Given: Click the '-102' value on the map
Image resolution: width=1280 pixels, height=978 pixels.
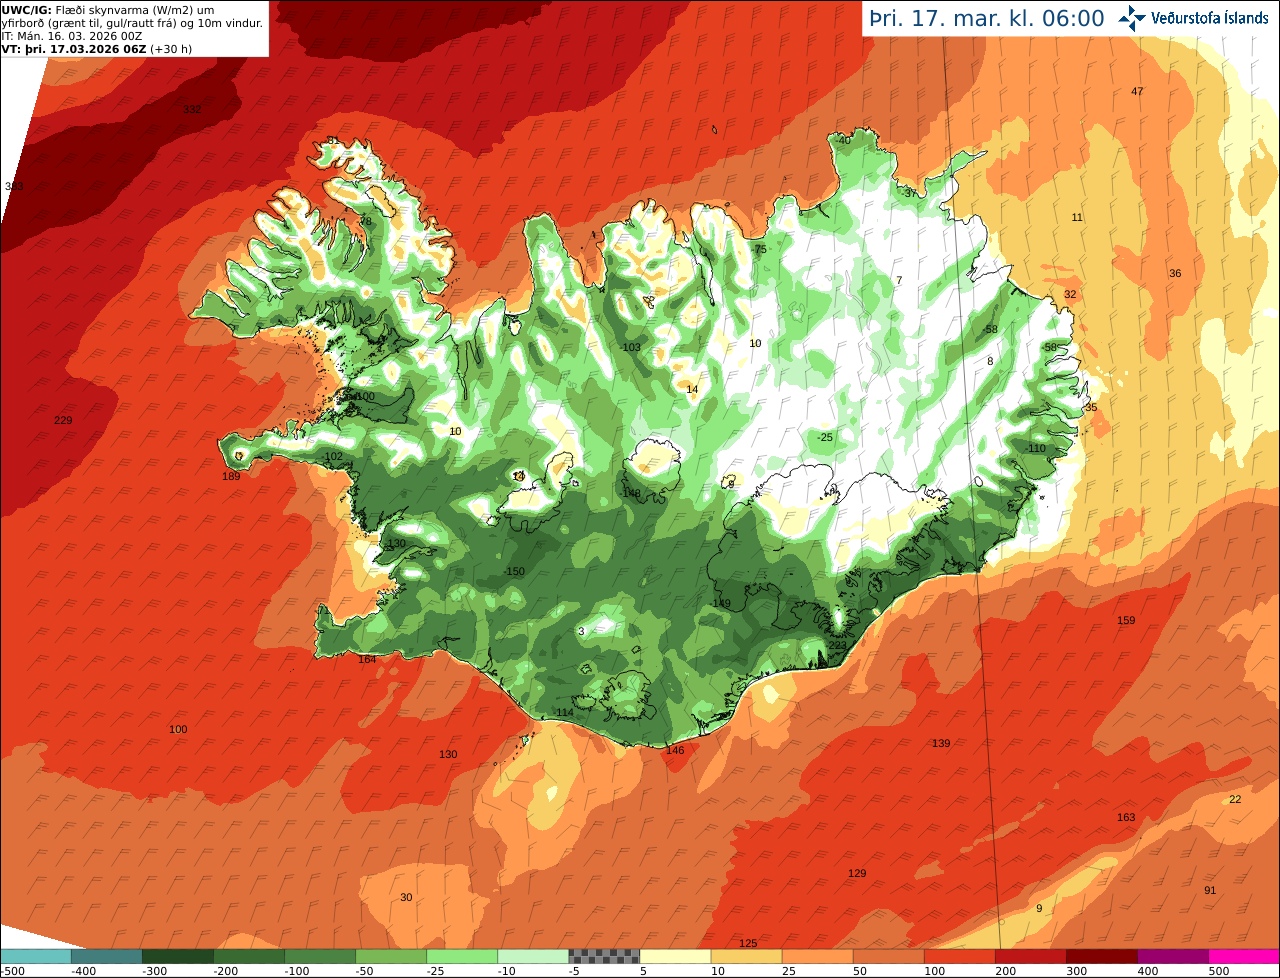Looking at the screenshot, I should pyautogui.click(x=333, y=456).
